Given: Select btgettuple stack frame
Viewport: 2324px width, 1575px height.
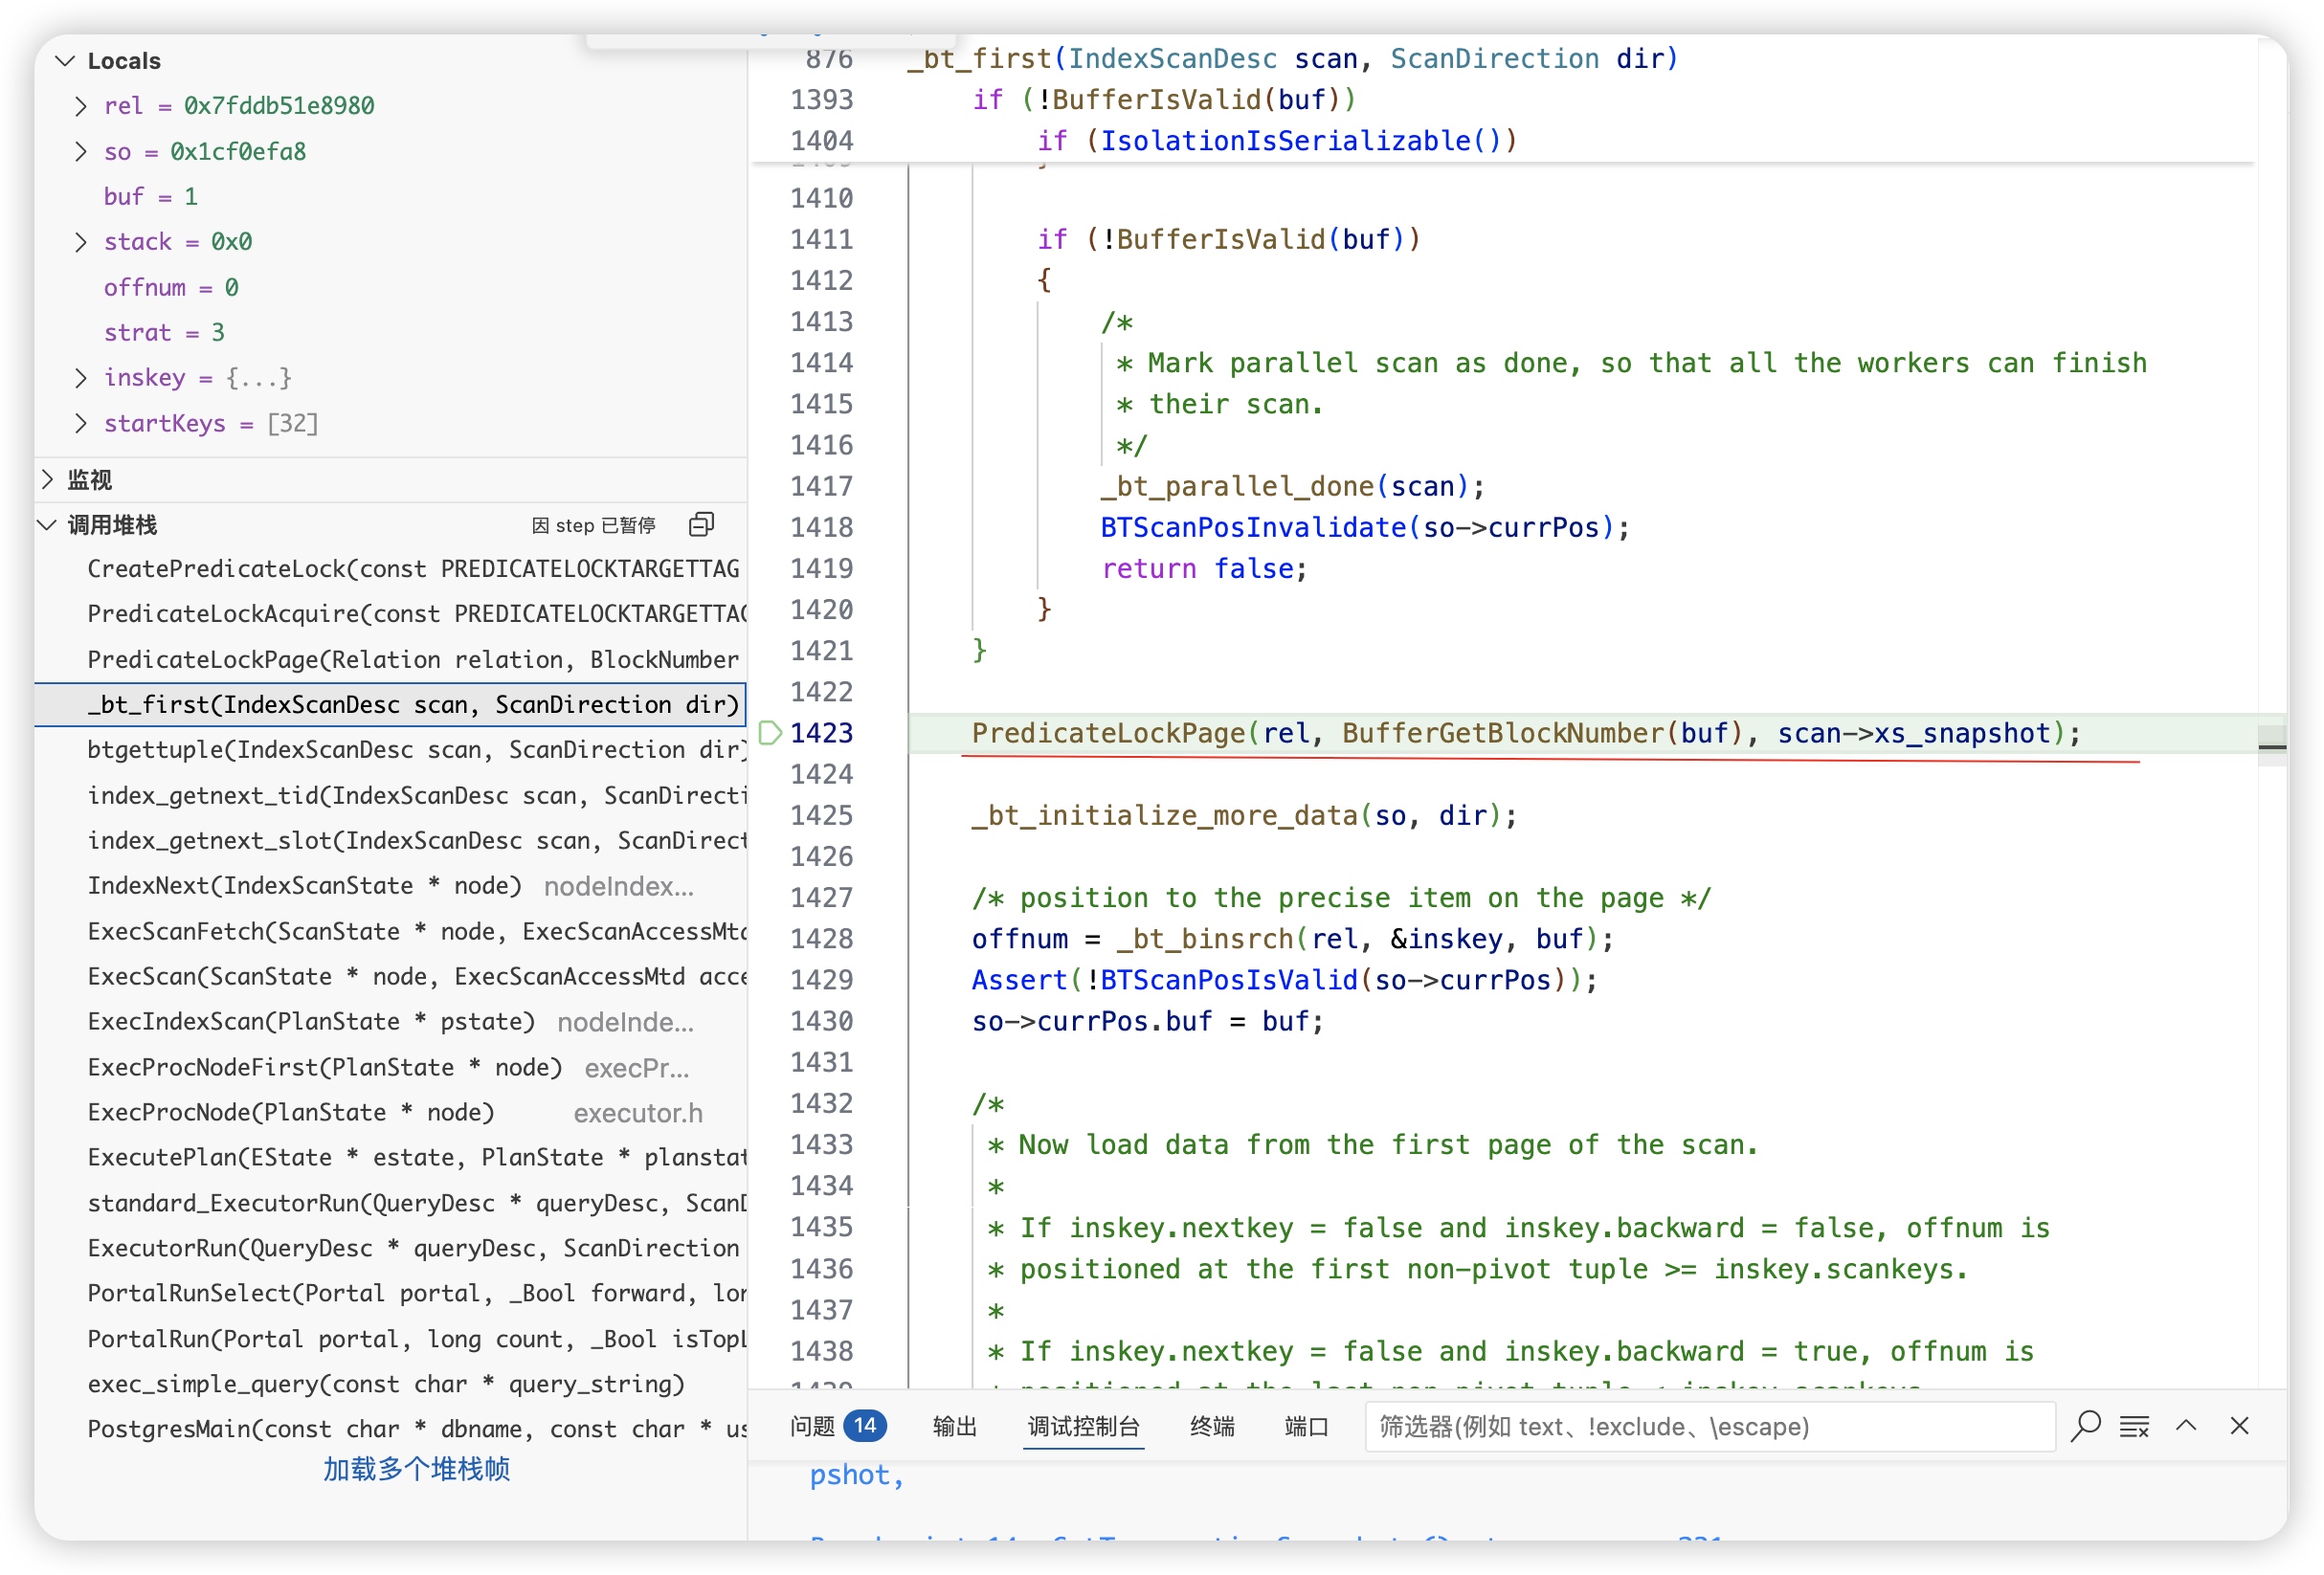Looking at the screenshot, I should (415, 750).
